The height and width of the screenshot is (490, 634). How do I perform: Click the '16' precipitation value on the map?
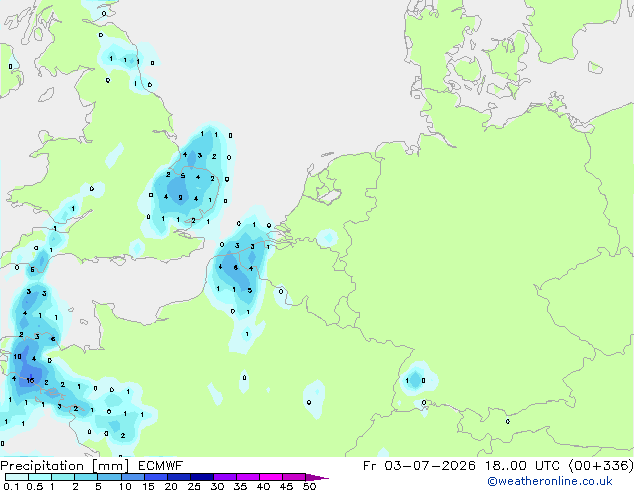(x=30, y=380)
